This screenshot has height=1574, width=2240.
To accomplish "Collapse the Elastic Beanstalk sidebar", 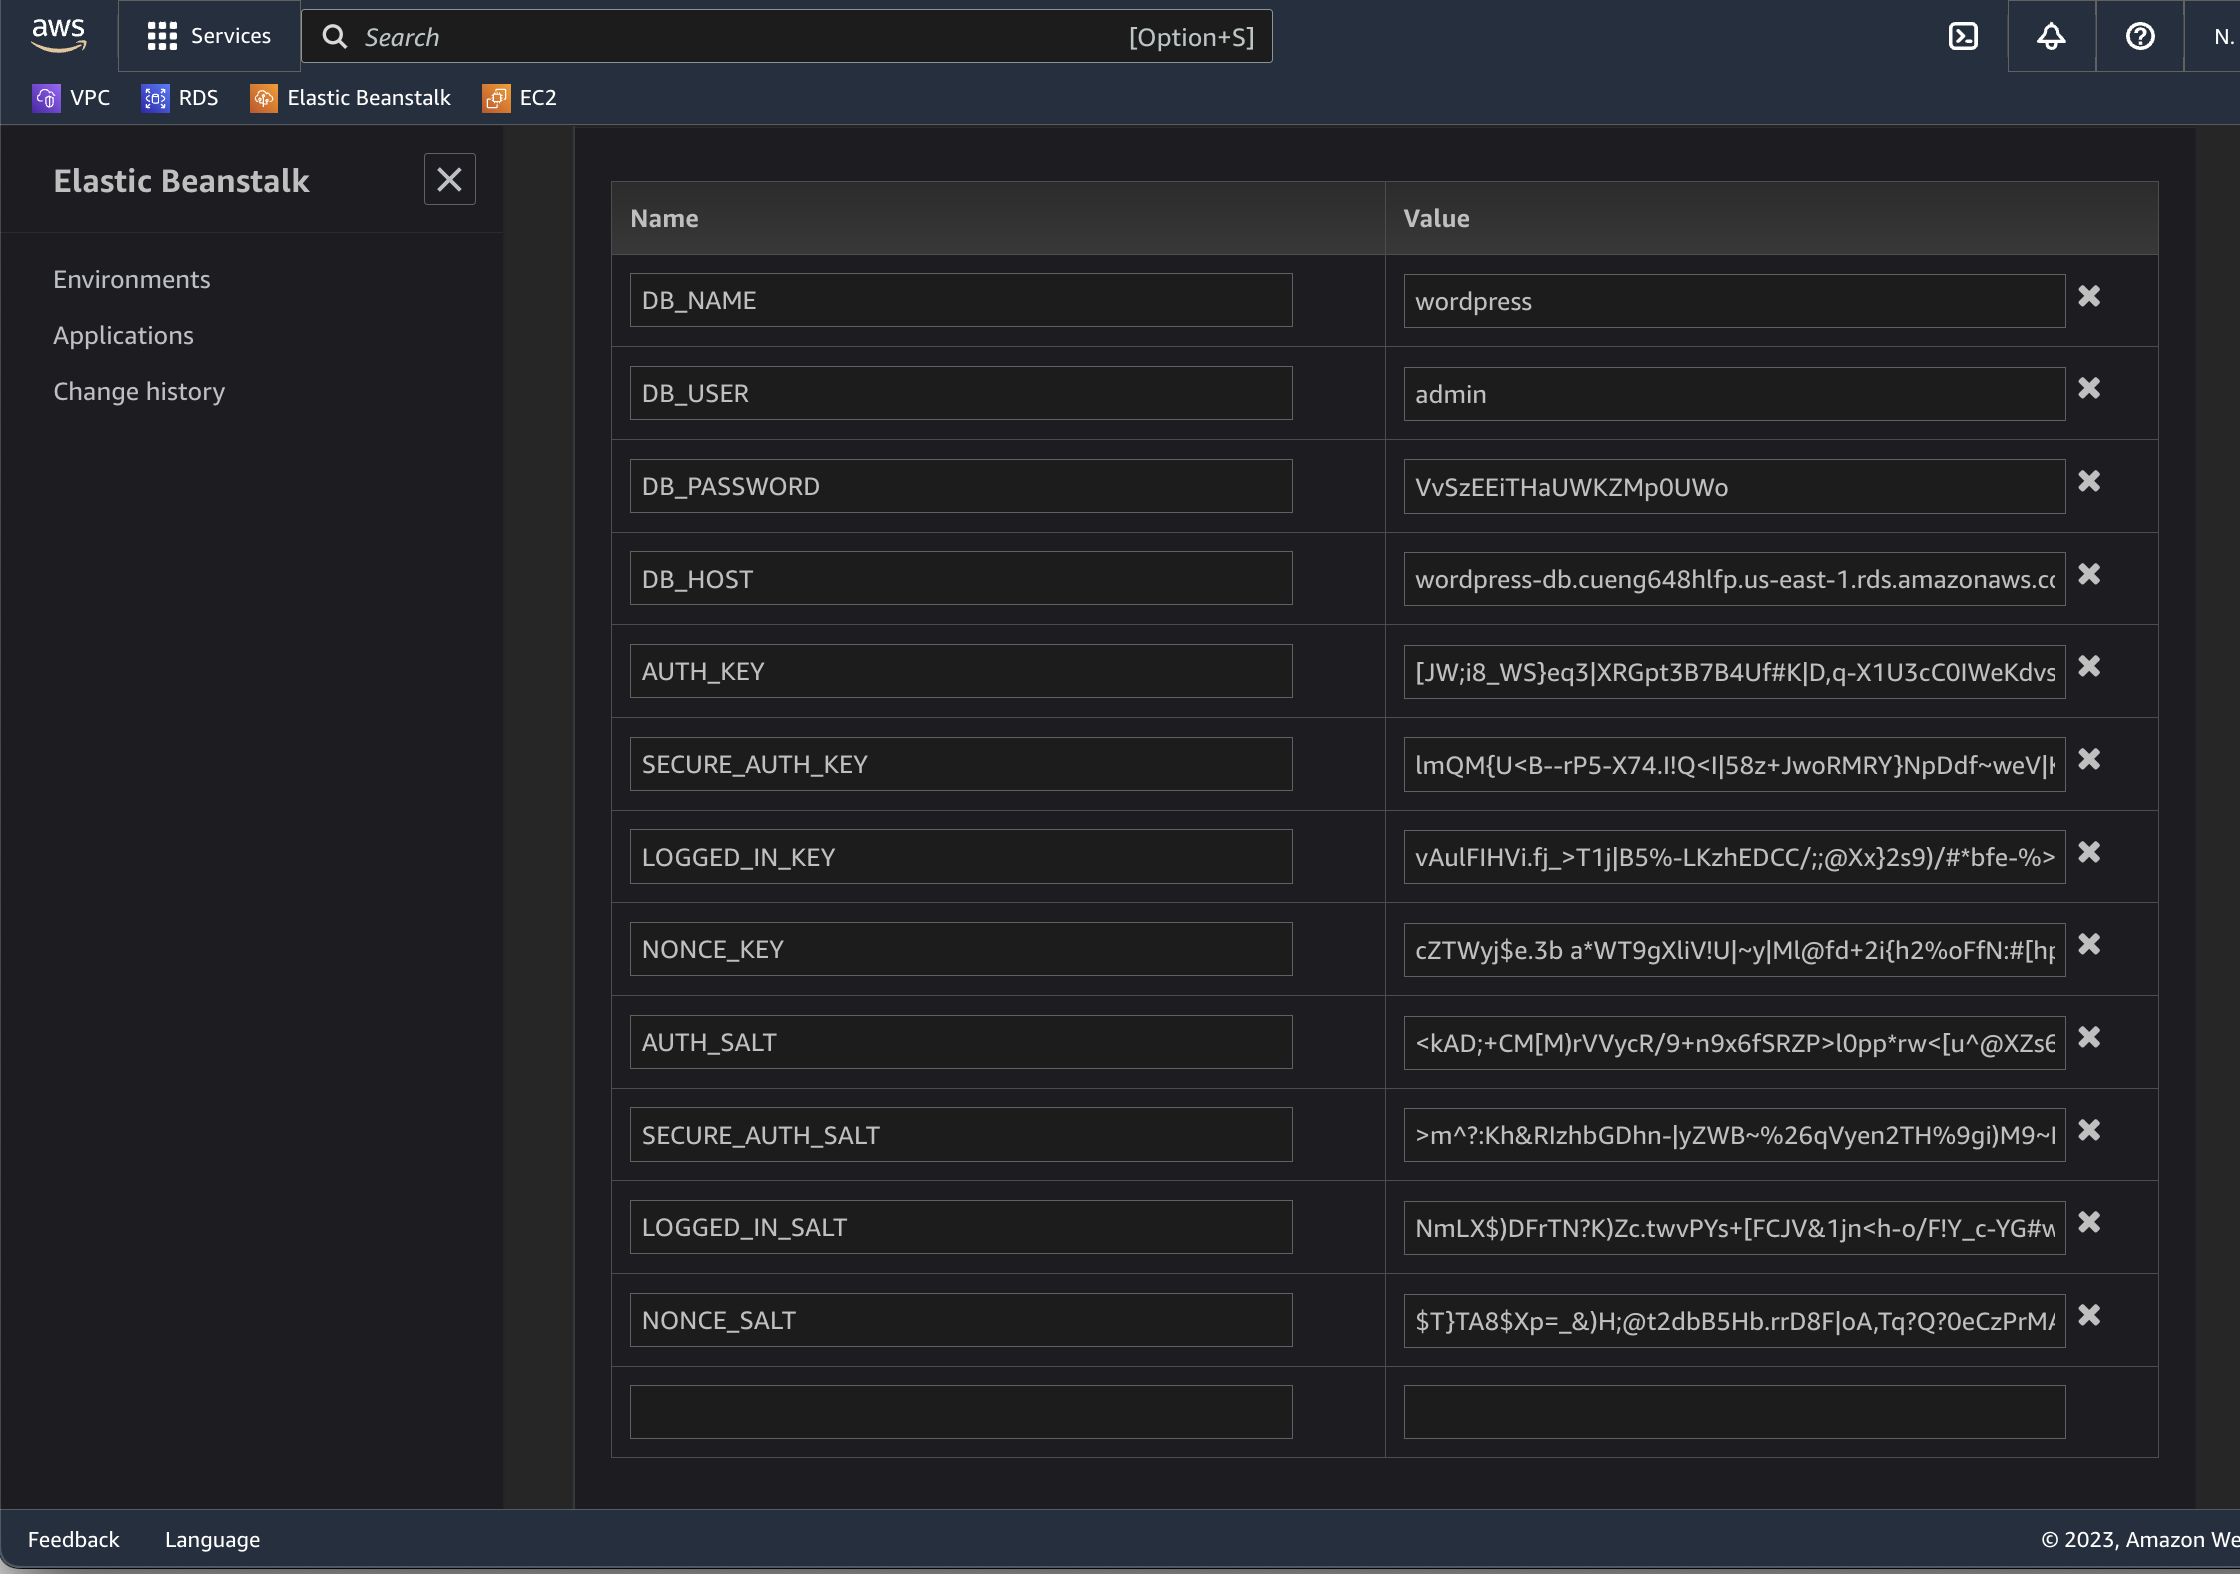I will (x=449, y=179).
